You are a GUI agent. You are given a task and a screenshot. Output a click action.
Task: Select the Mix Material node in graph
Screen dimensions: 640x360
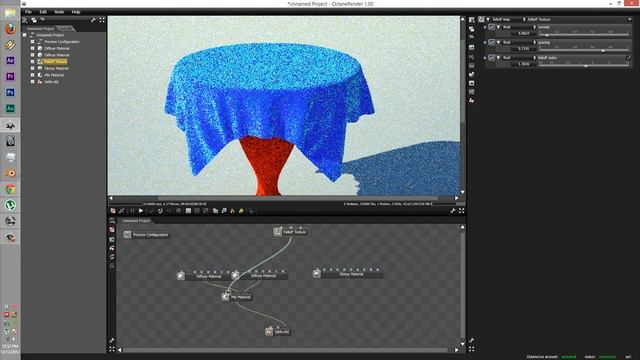(237, 297)
